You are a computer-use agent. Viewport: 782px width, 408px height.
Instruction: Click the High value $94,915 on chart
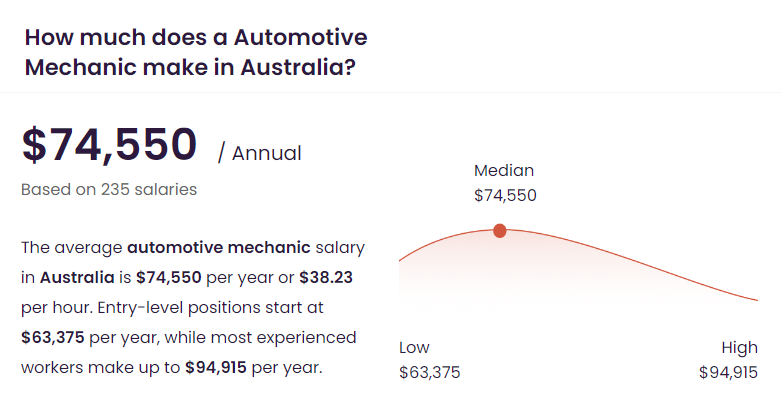point(728,373)
